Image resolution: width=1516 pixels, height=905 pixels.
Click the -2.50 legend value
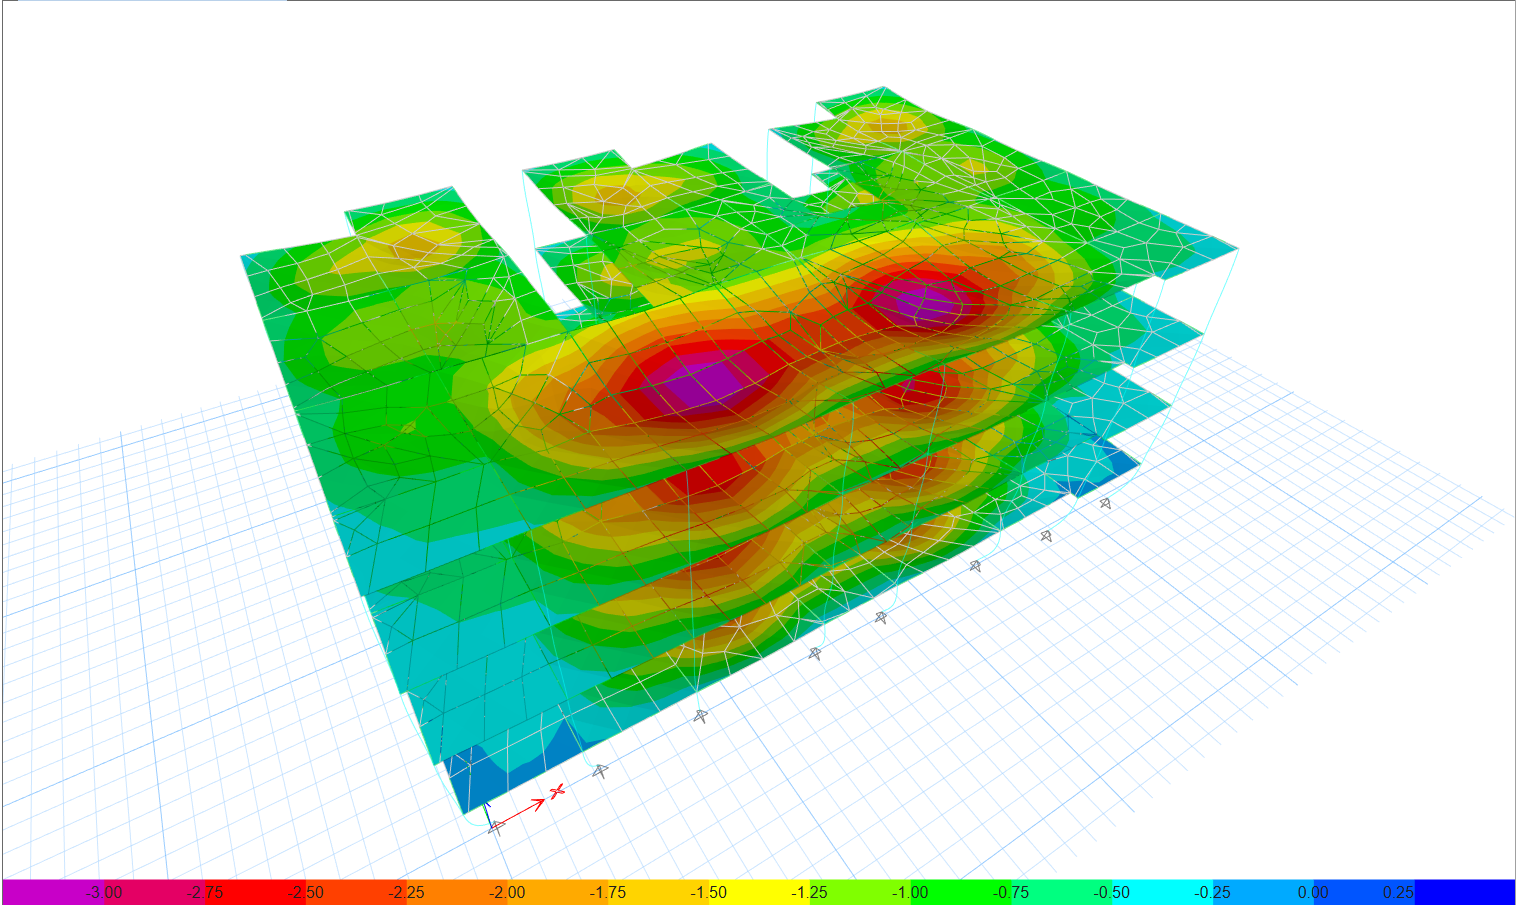[x=305, y=892]
